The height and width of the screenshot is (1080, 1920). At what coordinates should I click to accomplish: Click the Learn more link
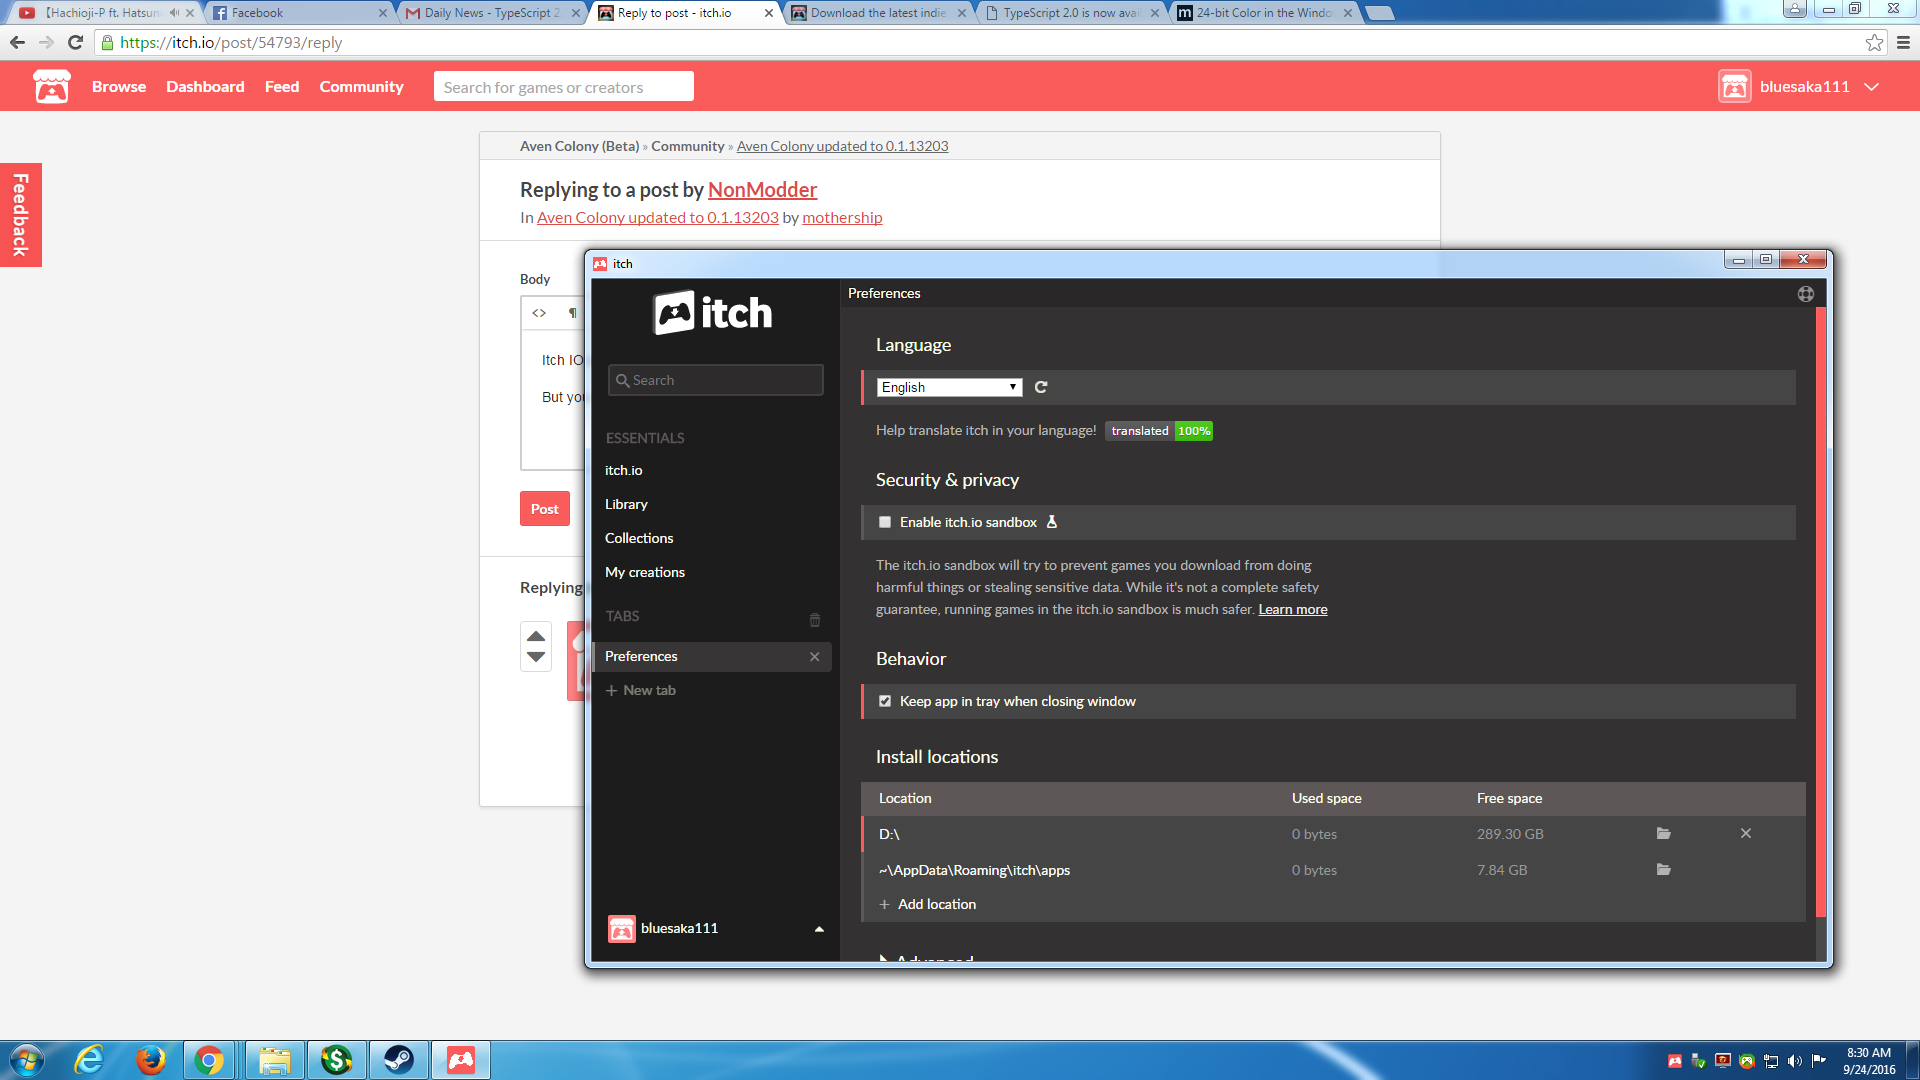(1292, 609)
